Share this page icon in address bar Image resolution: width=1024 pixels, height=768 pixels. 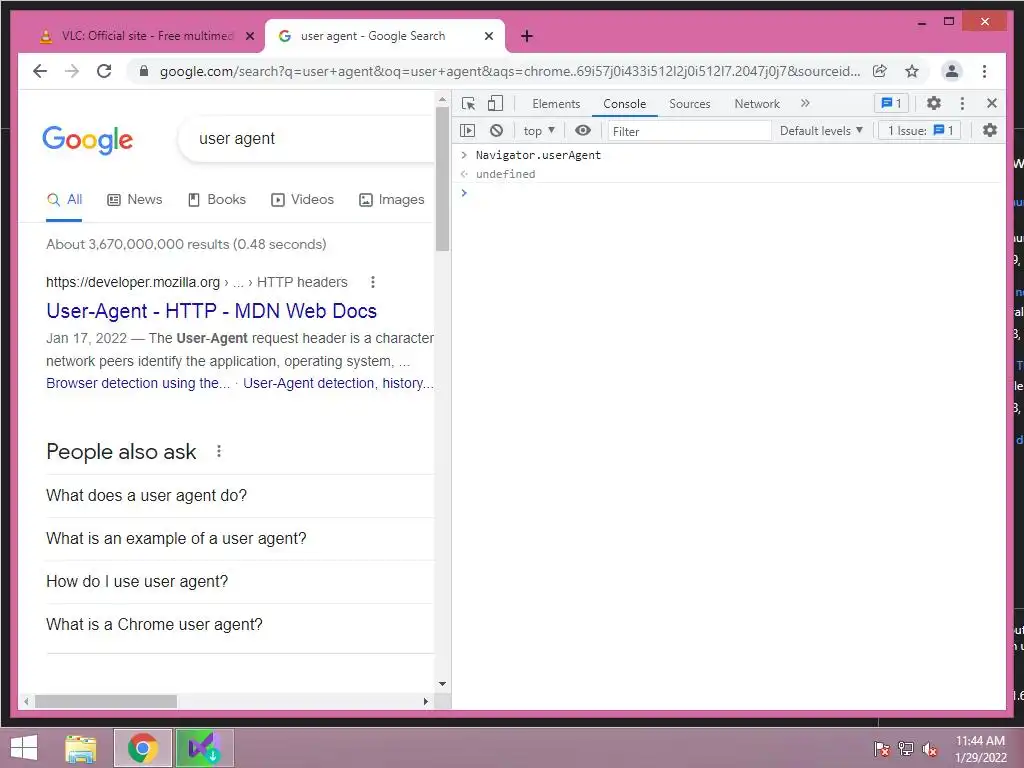880,71
